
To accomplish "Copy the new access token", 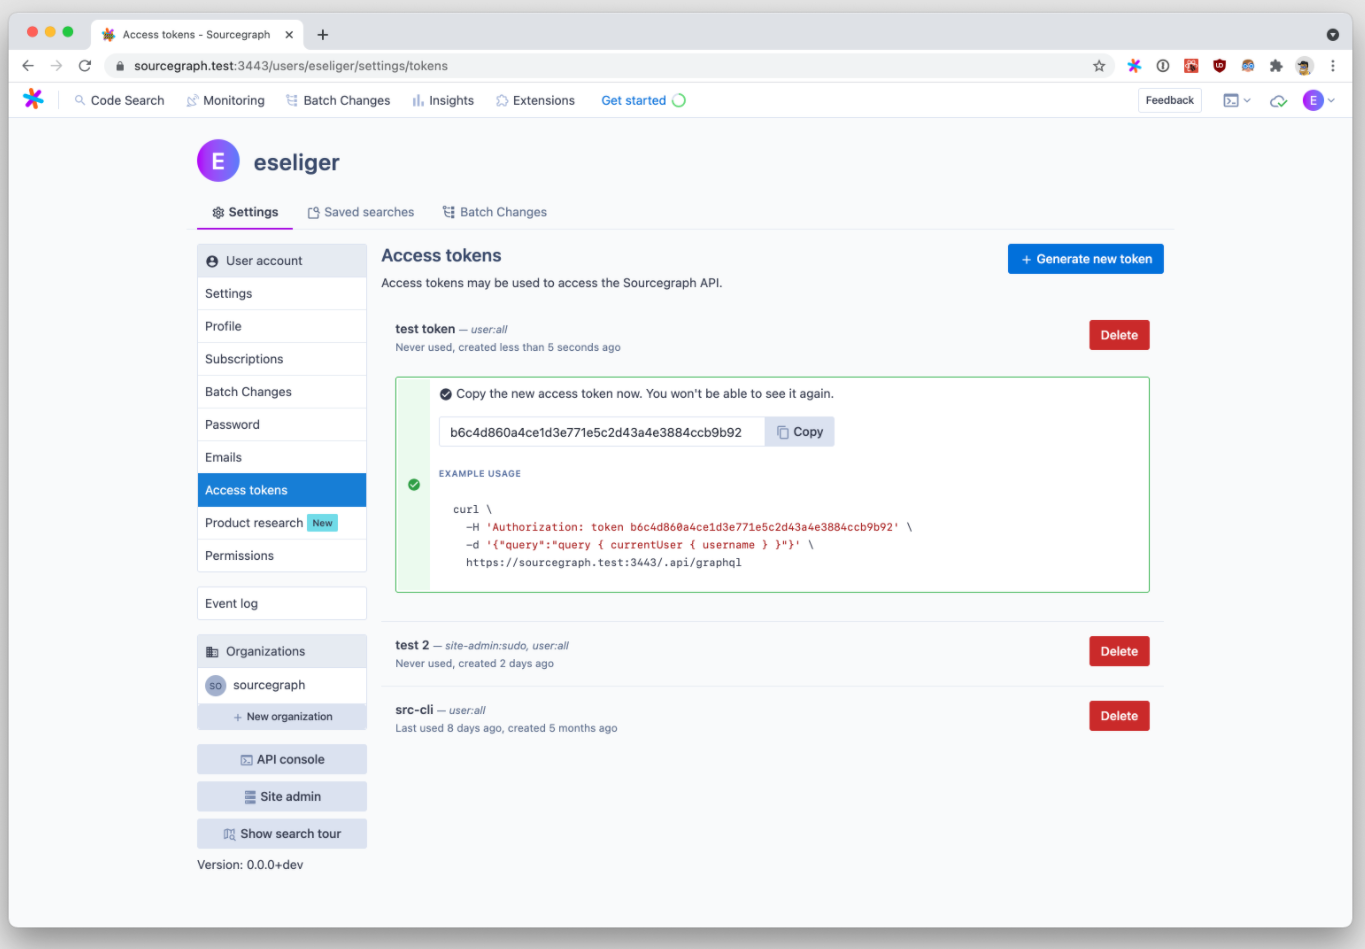I will pyautogui.click(x=800, y=432).
